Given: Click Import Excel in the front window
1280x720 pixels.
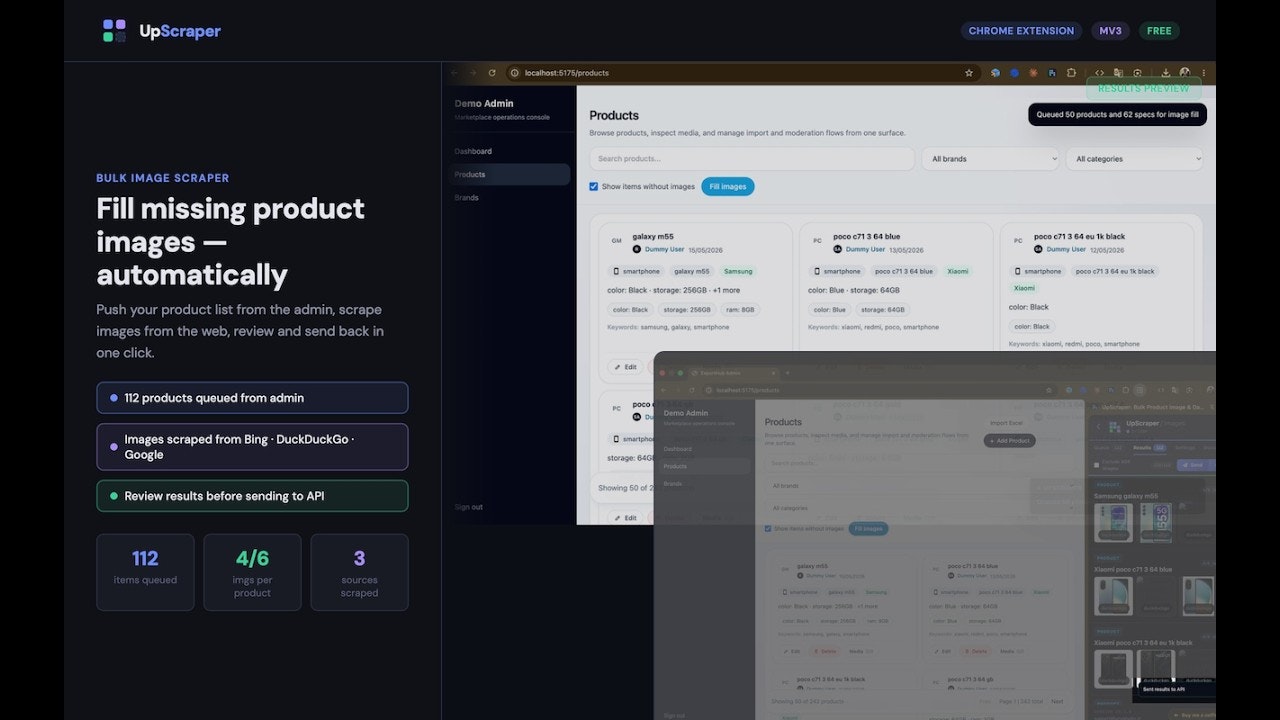Looking at the screenshot, I should pyautogui.click(x=1006, y=423).
